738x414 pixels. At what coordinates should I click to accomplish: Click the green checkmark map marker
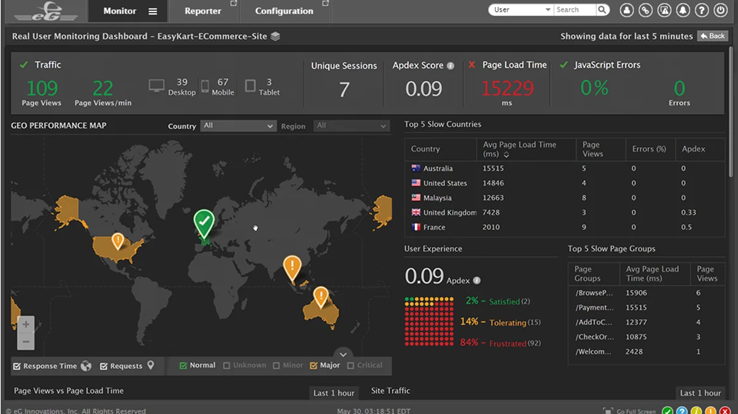204,223
